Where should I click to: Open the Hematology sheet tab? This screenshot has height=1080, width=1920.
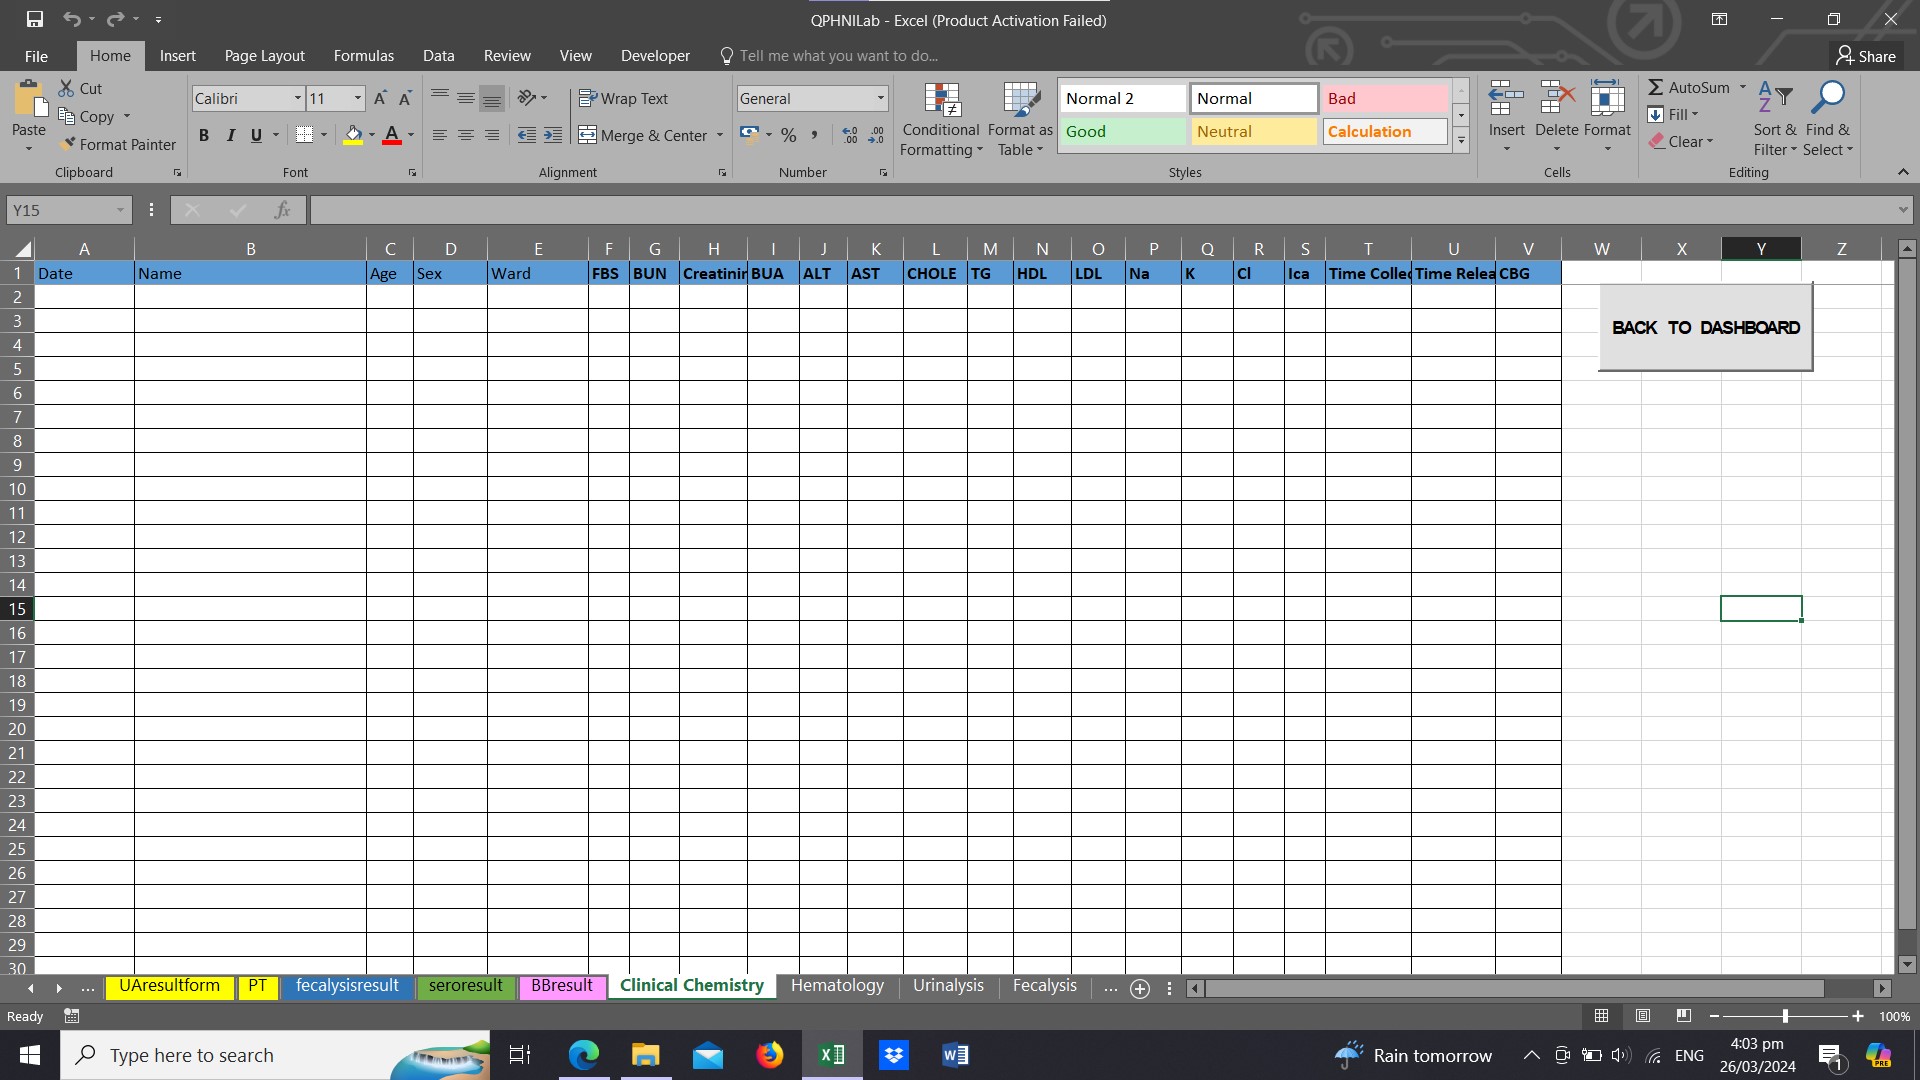point(837,986)
